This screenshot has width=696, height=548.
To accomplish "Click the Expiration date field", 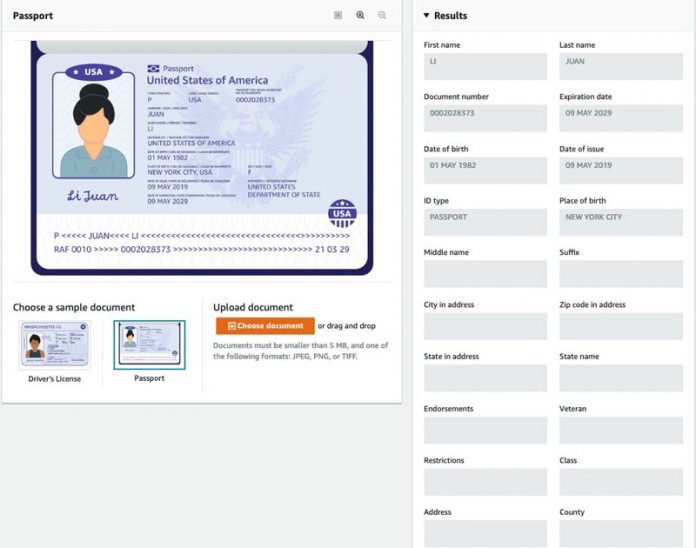I will (621, 118).
